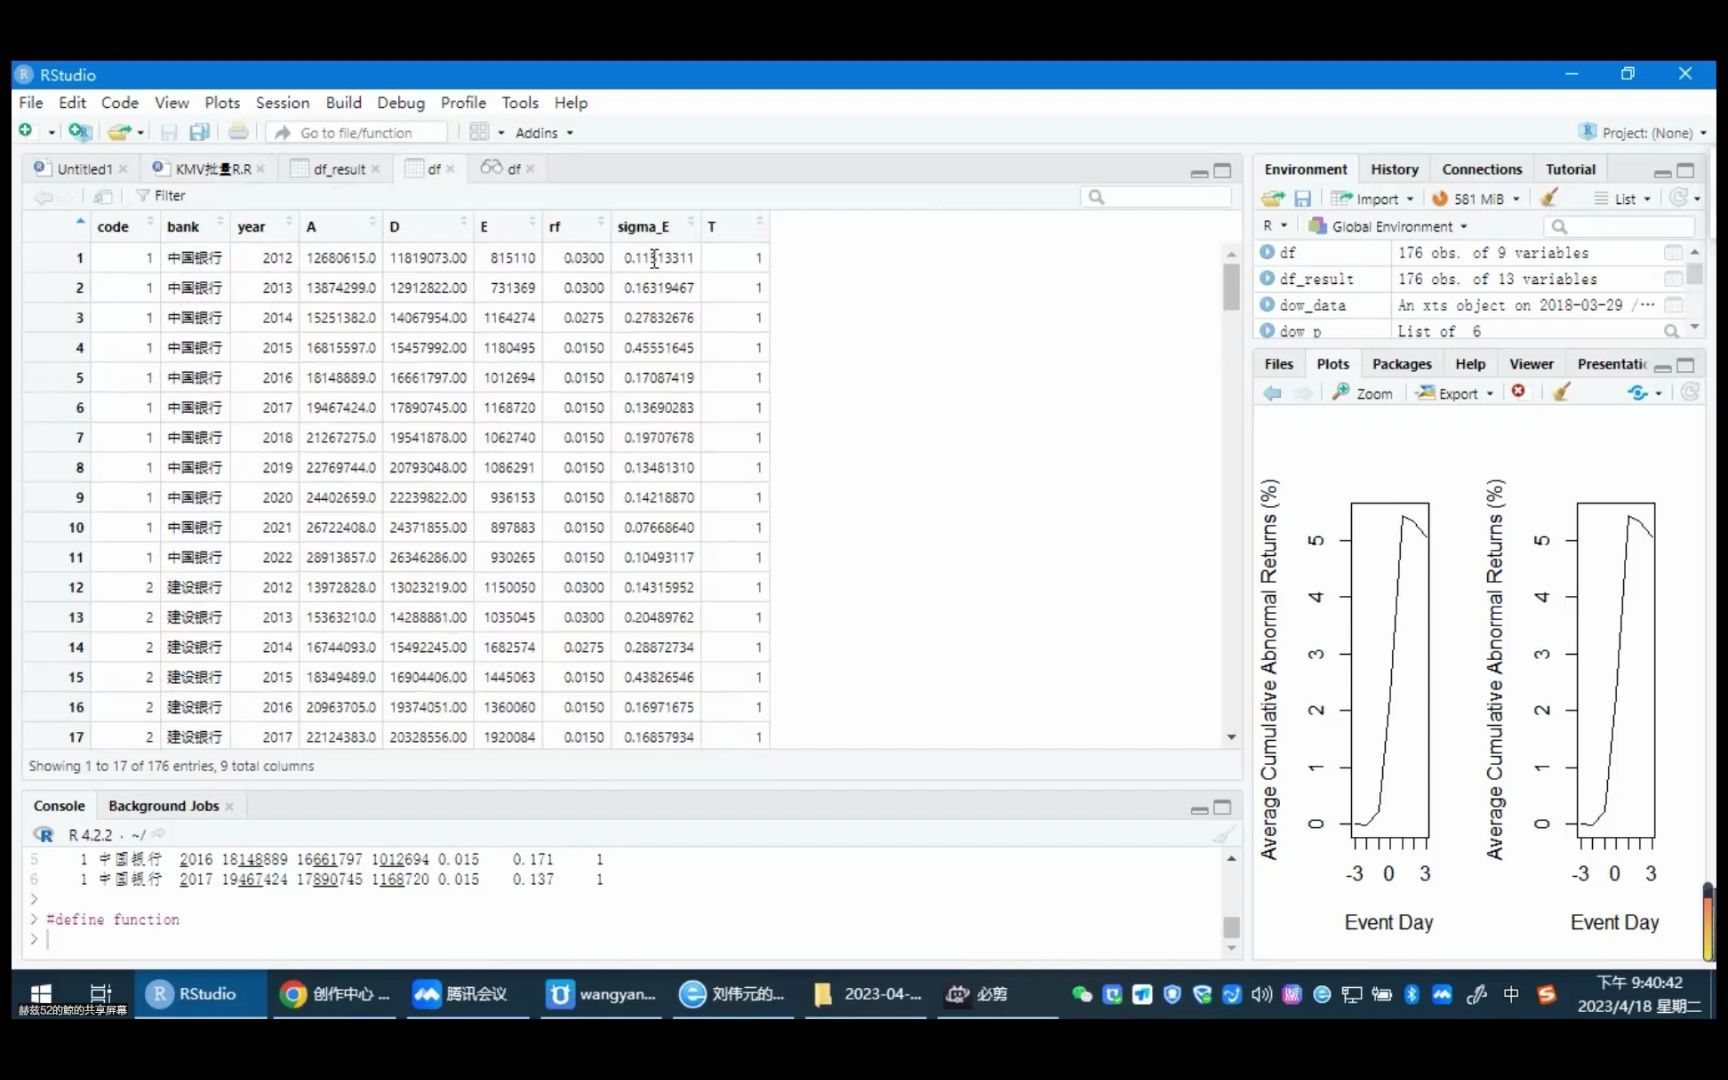Open RStudio from the Windows taskbar
Image resolution: width=1728 pixels, height=1080 pixels.
click(193, 994)
